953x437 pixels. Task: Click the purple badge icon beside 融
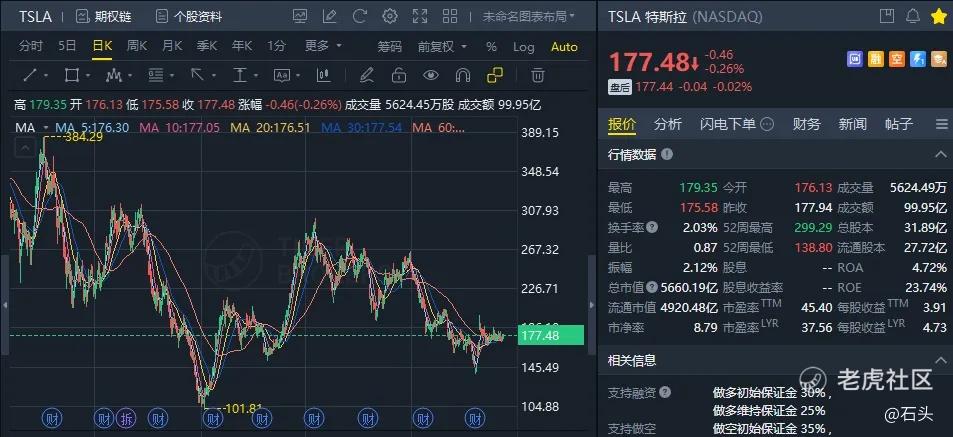[856, 59]
